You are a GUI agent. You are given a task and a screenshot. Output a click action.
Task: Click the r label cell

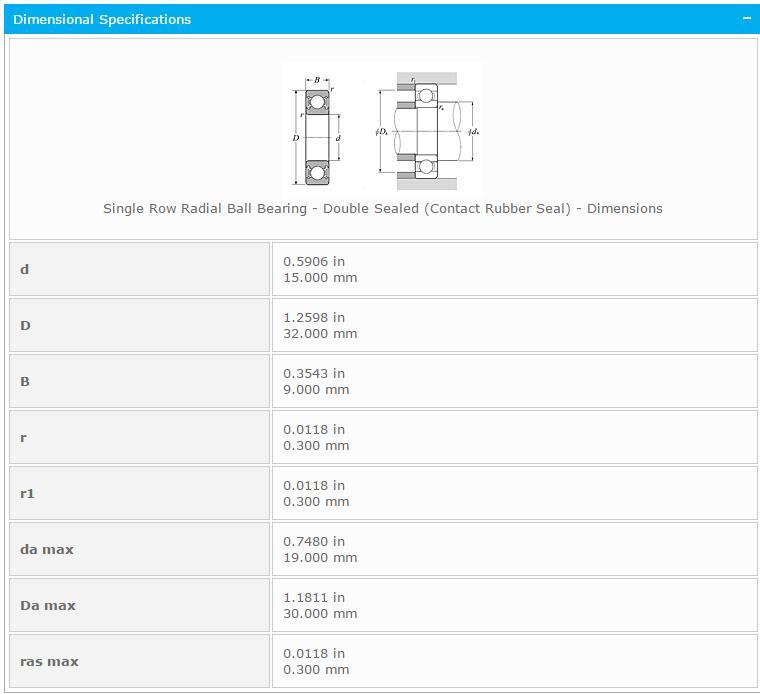[x=139, y=437]
